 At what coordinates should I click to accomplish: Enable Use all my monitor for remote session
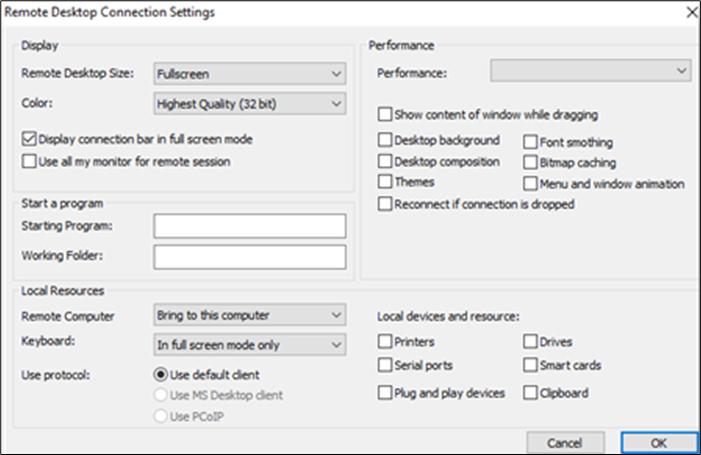pyautogui.click(x=29, y=160)
